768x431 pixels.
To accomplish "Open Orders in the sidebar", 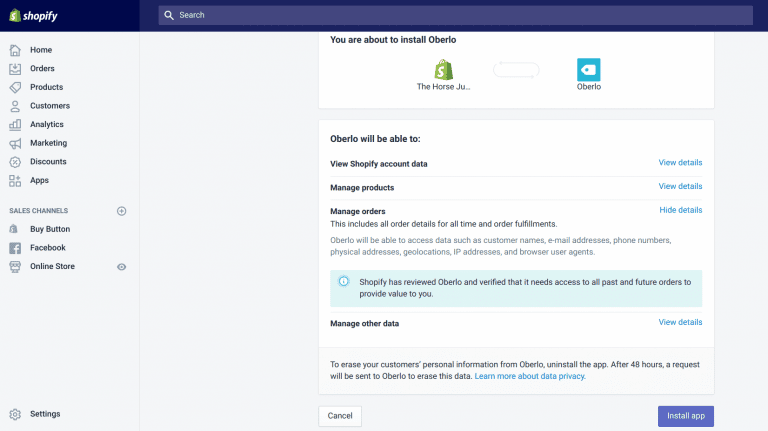I will tap(42, 69).
